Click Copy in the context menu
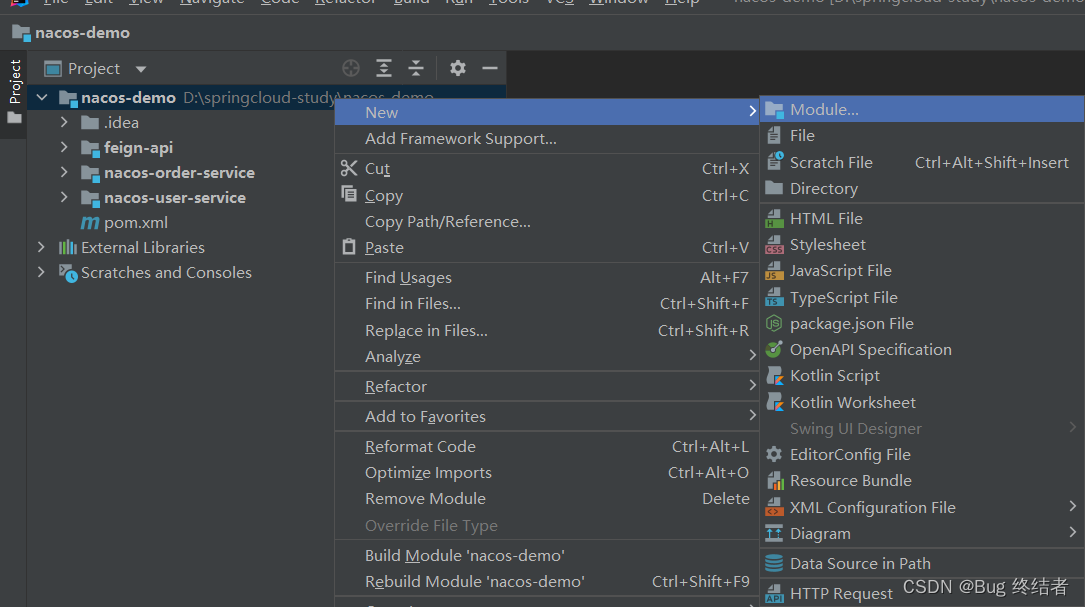 pyautogui.click(x=547, y=195)
